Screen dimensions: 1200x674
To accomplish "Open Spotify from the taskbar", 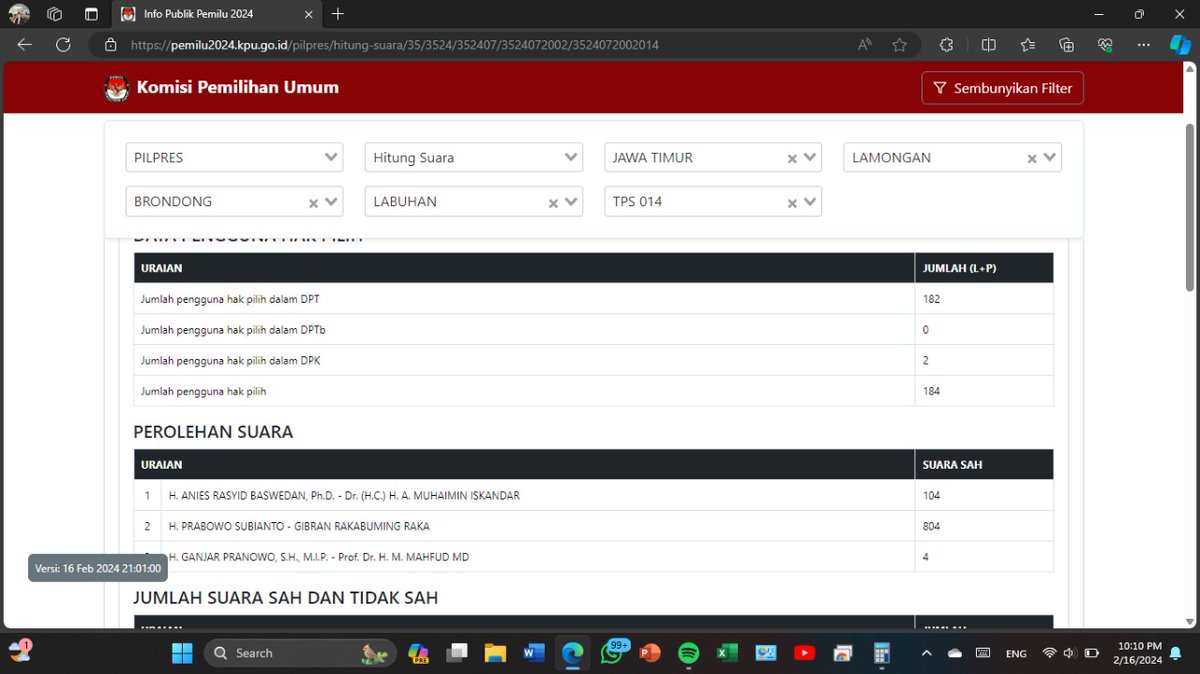I will coord(688,653).
